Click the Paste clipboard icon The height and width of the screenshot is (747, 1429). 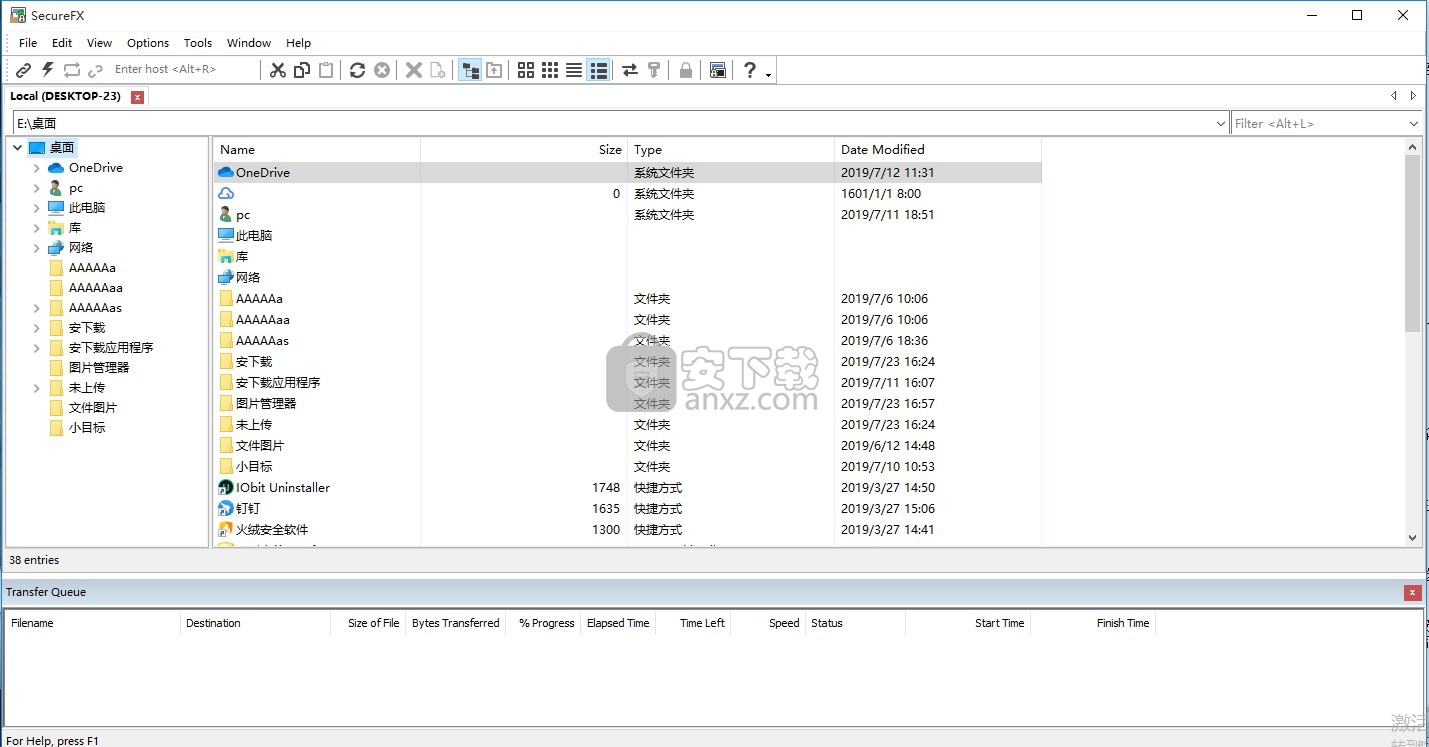pyautogui.click(x=326, y=70)
